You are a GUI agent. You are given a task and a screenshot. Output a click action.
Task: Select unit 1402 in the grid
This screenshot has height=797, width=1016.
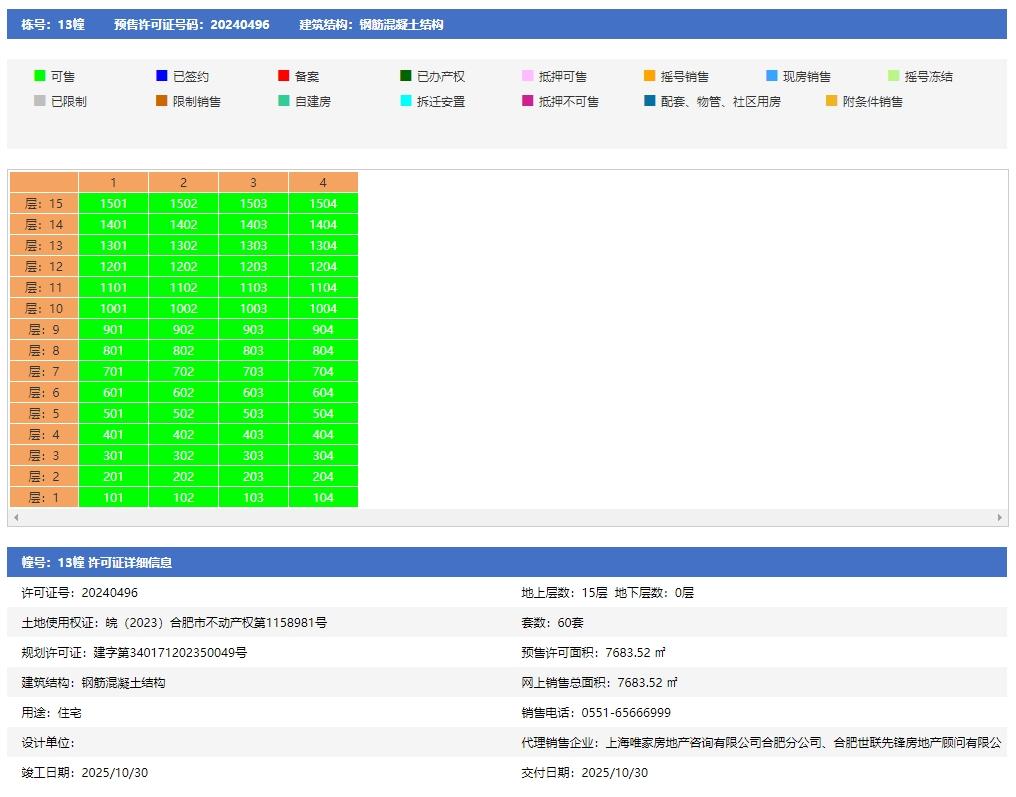pos(183,224)
